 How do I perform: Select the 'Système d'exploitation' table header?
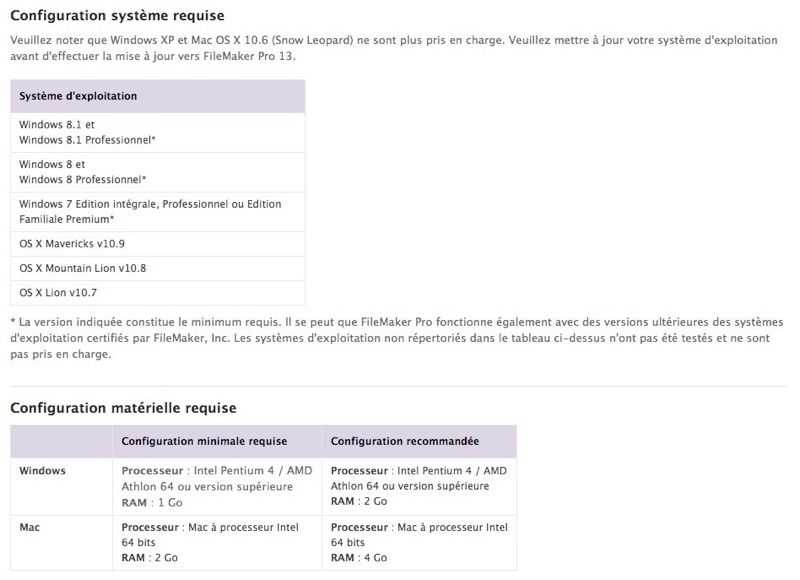(158, 96)
